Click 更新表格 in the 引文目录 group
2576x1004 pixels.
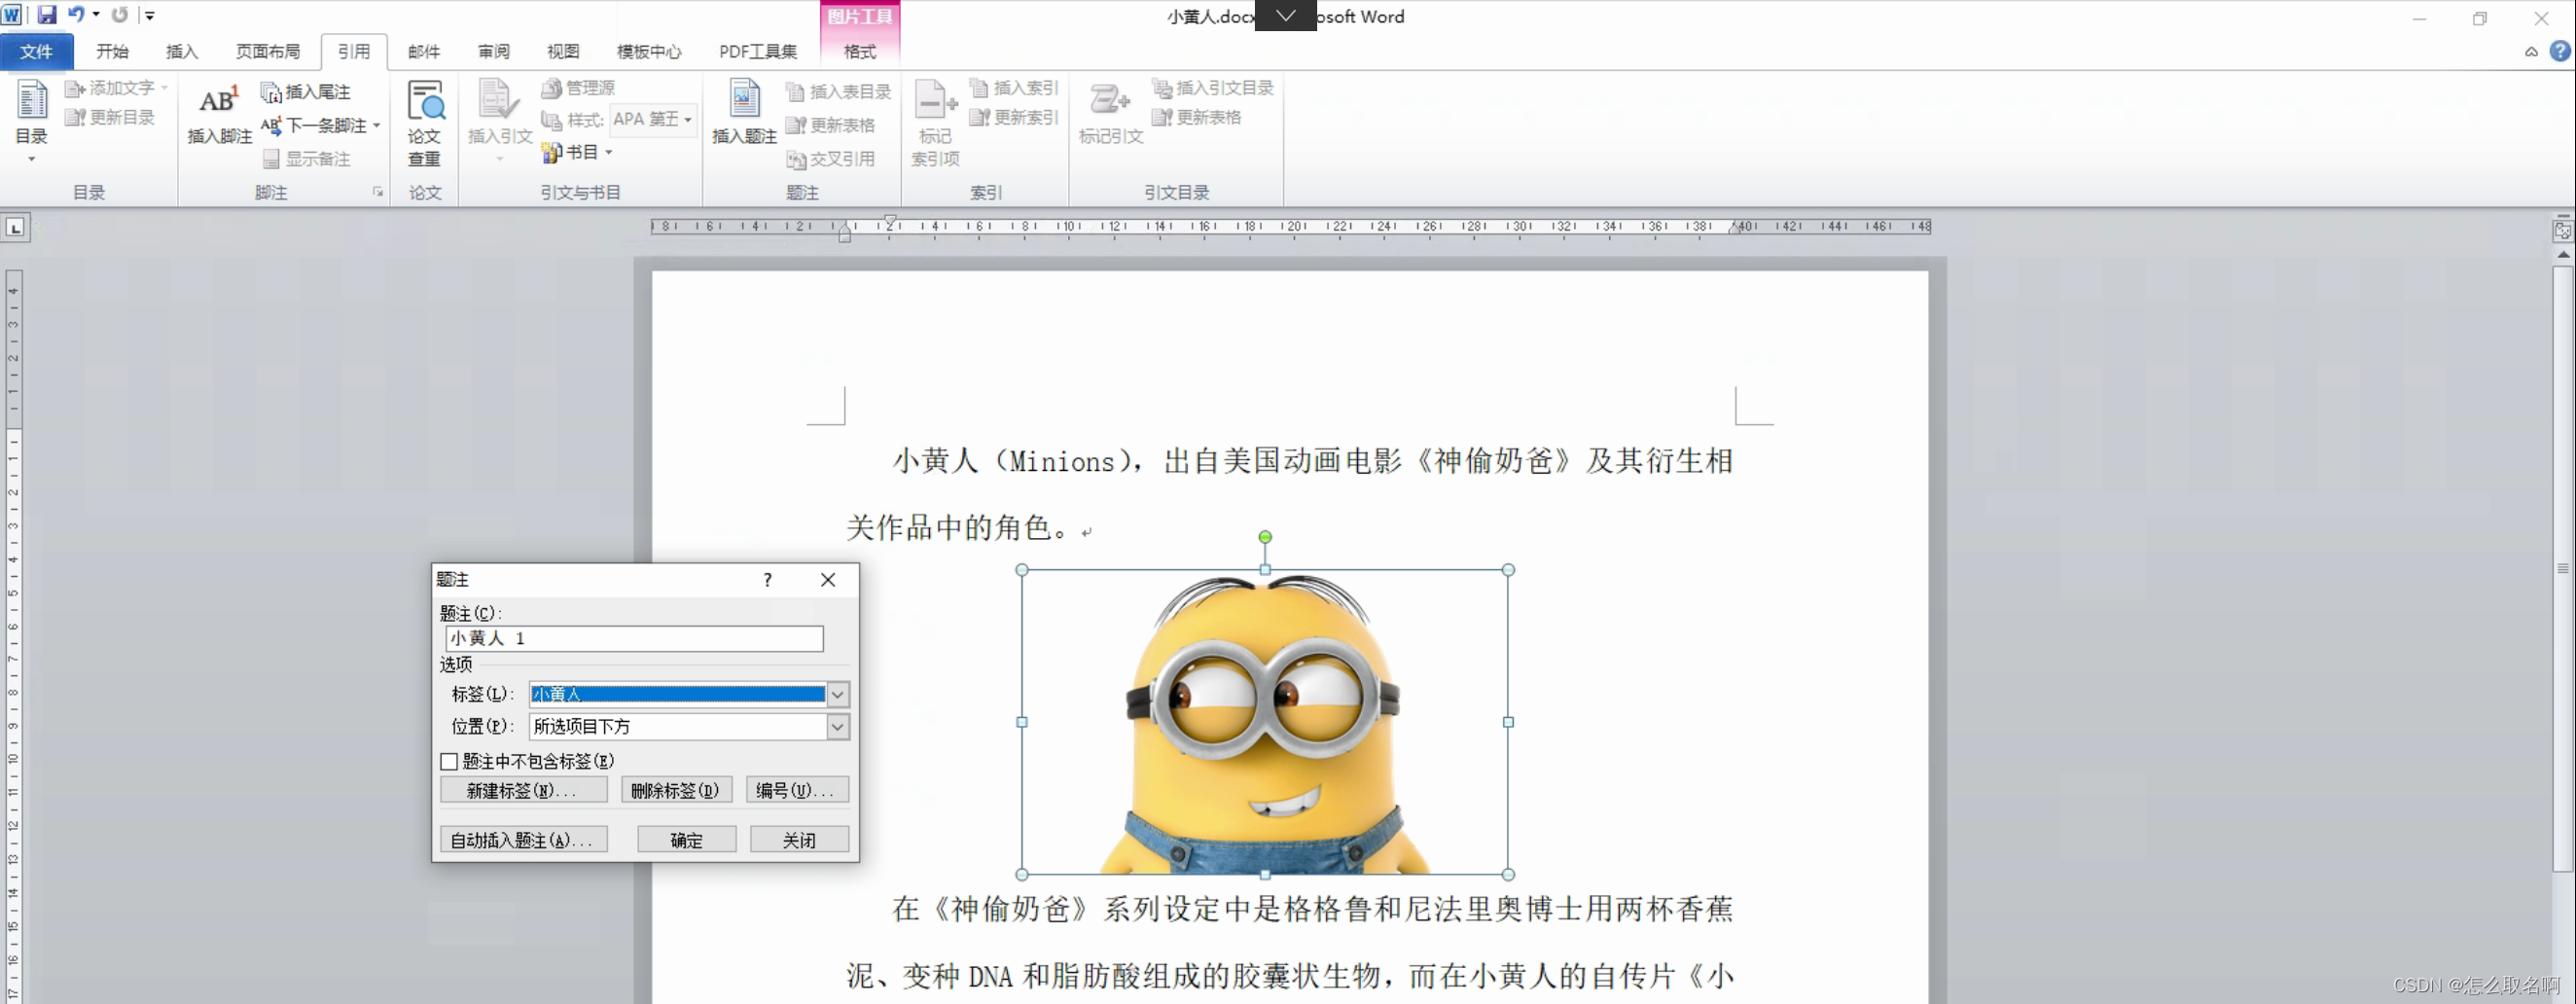click(1197, 118)
